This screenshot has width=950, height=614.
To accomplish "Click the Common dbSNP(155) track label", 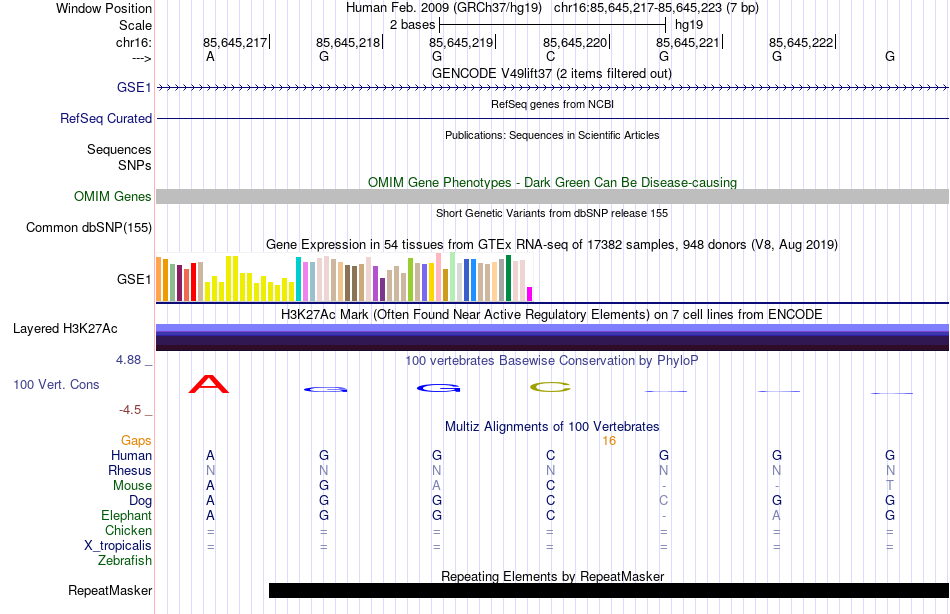I will pos(88,227).
